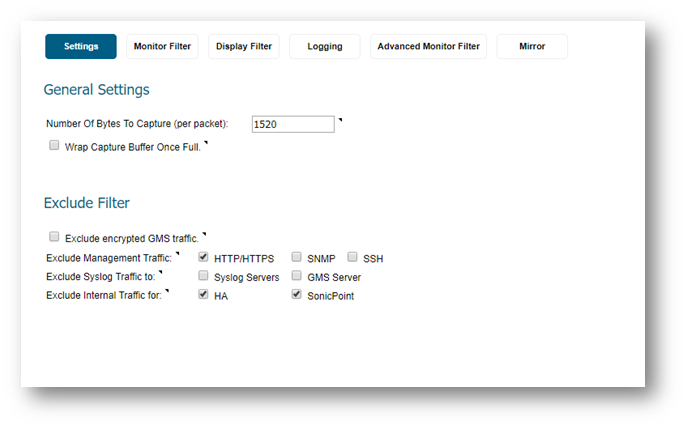This screenshot has height=429, width=687.
Task: Click tooltip marker beside Exclude Internal Traffic for
Action: tap(167, 291)
